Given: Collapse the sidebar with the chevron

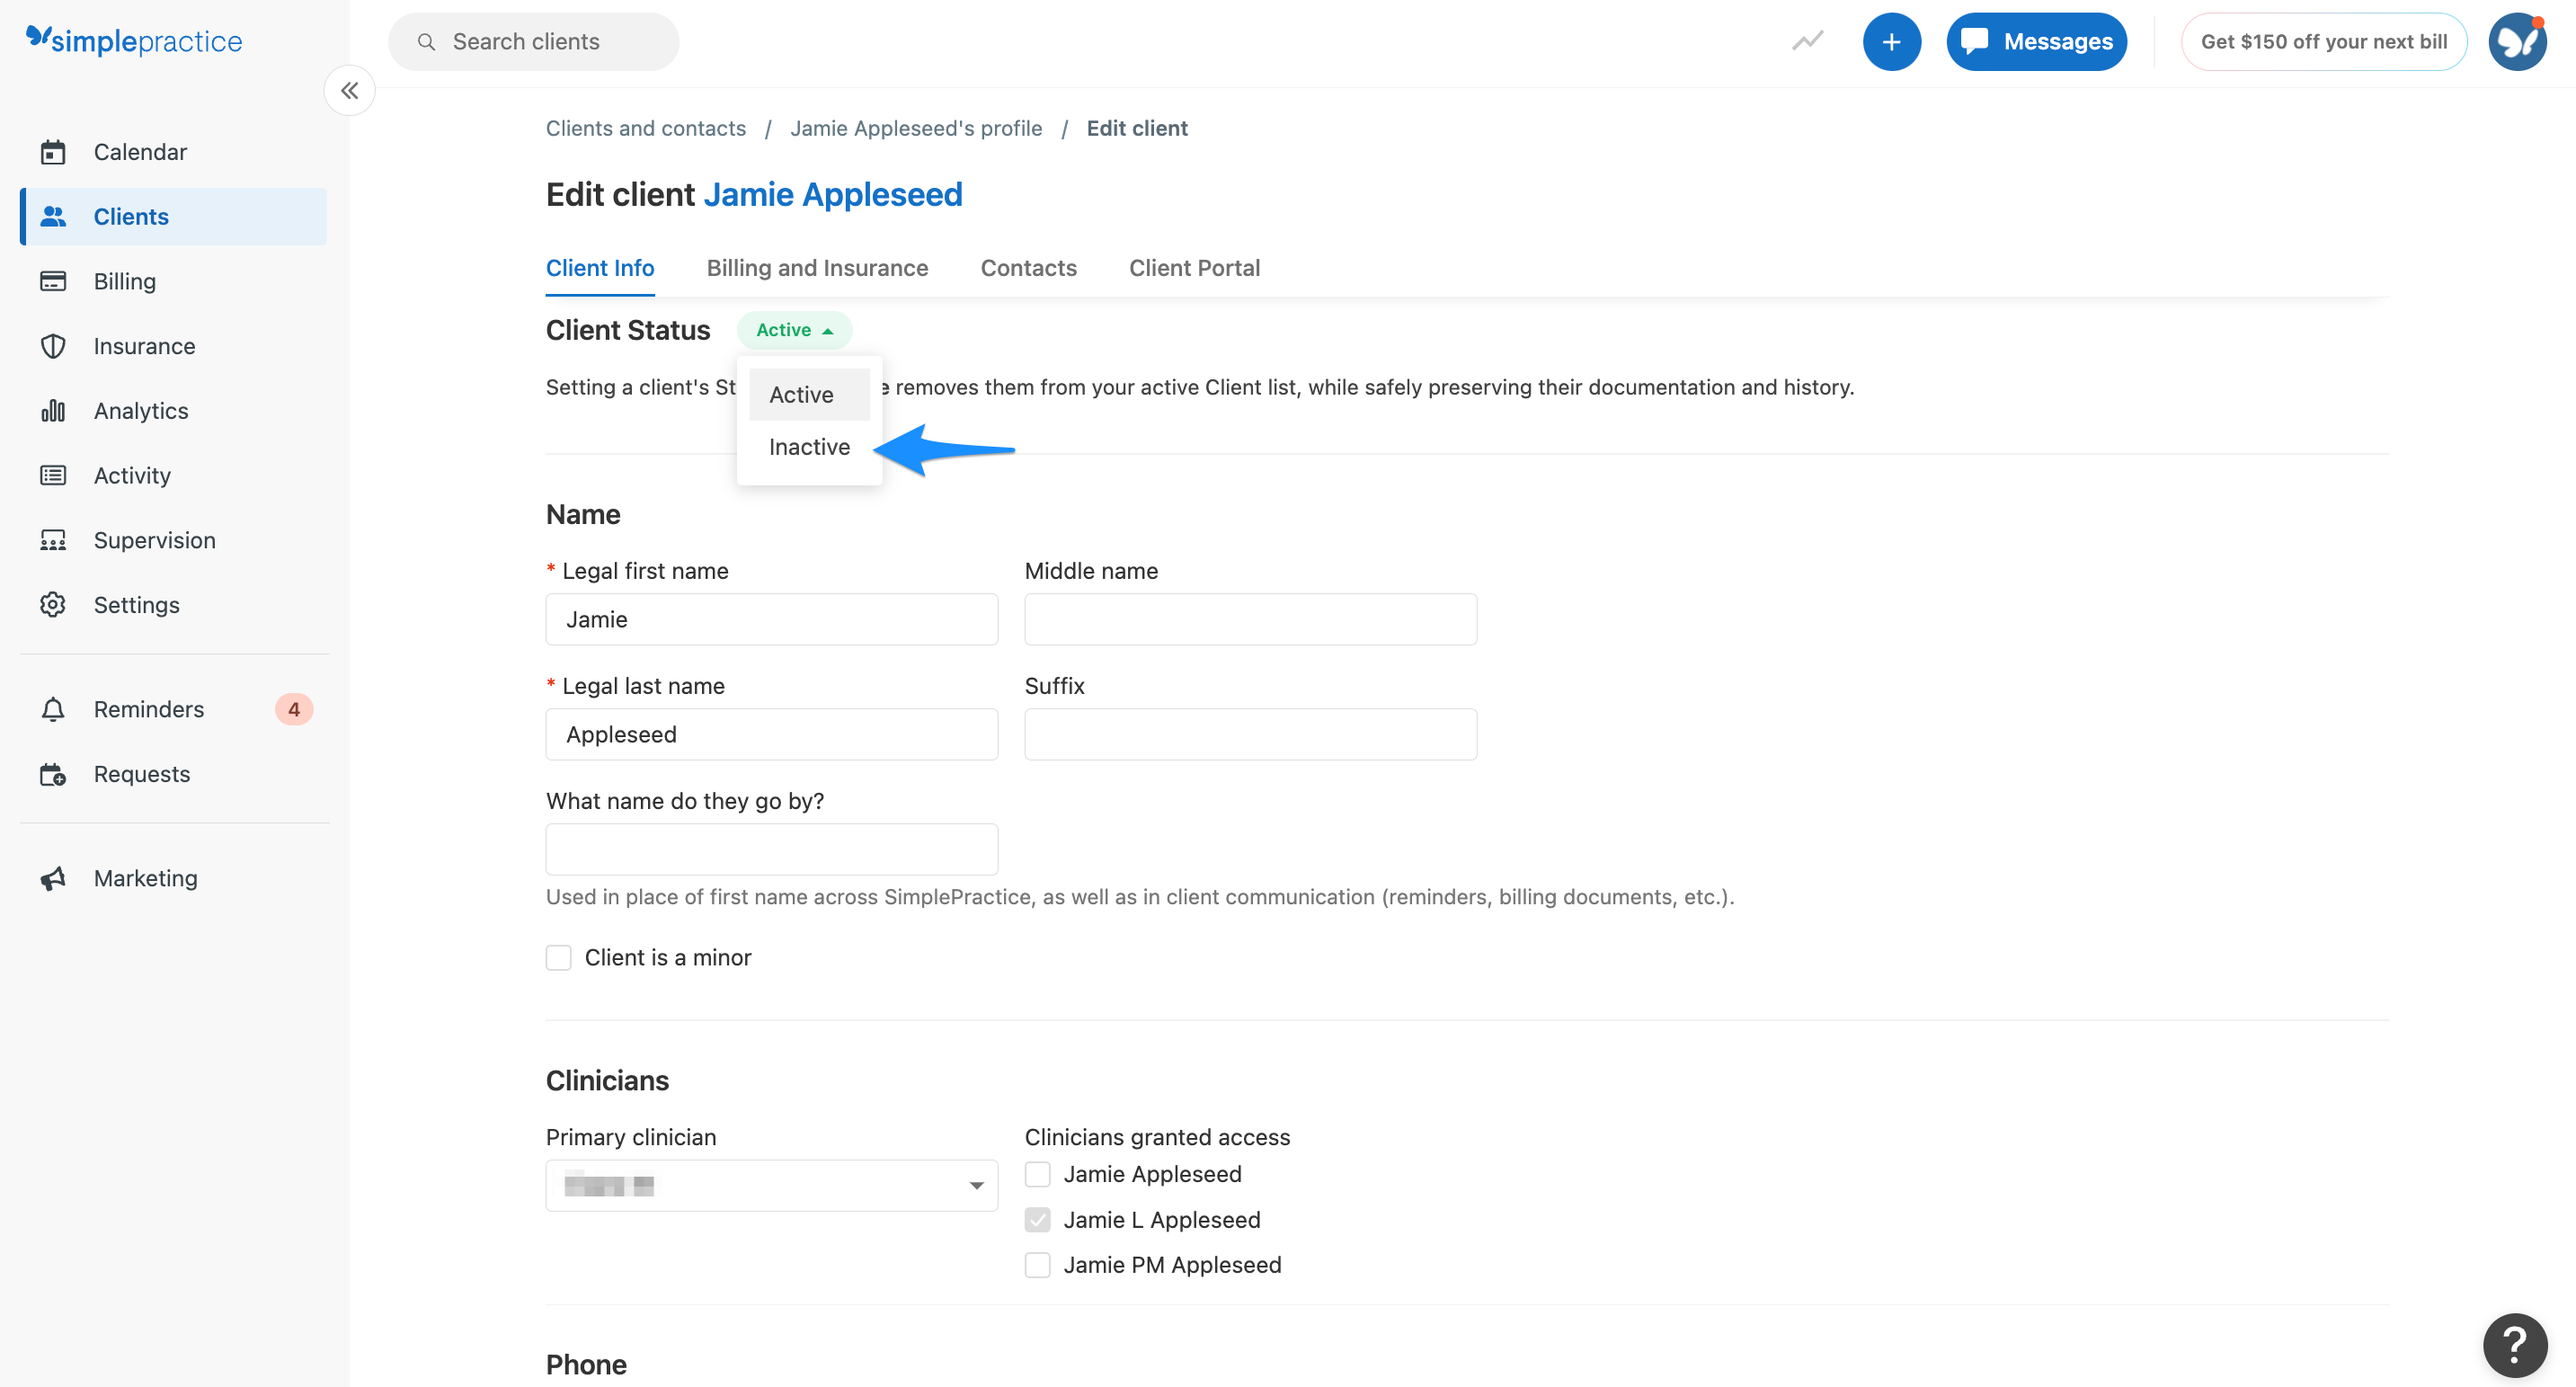Looking at the screenshot, I should (349, 90).
